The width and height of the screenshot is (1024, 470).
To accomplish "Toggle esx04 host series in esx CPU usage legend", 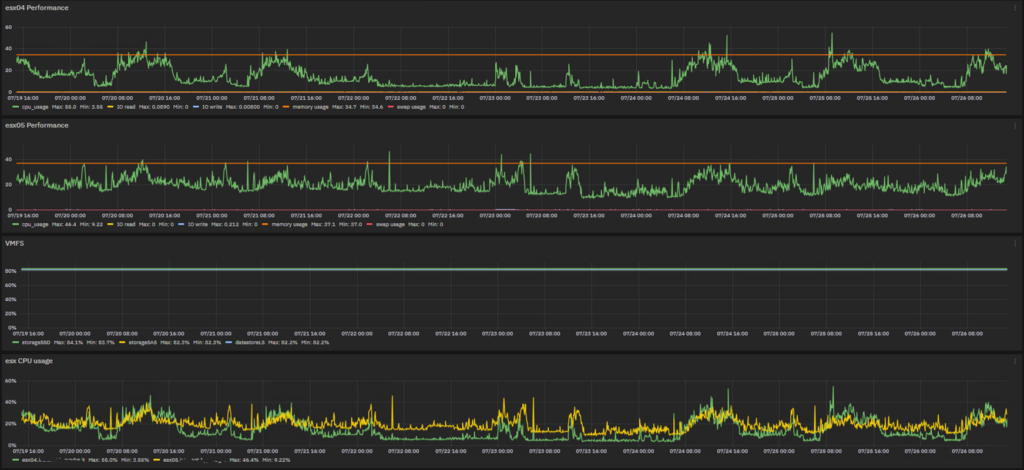I will point(52,461).
